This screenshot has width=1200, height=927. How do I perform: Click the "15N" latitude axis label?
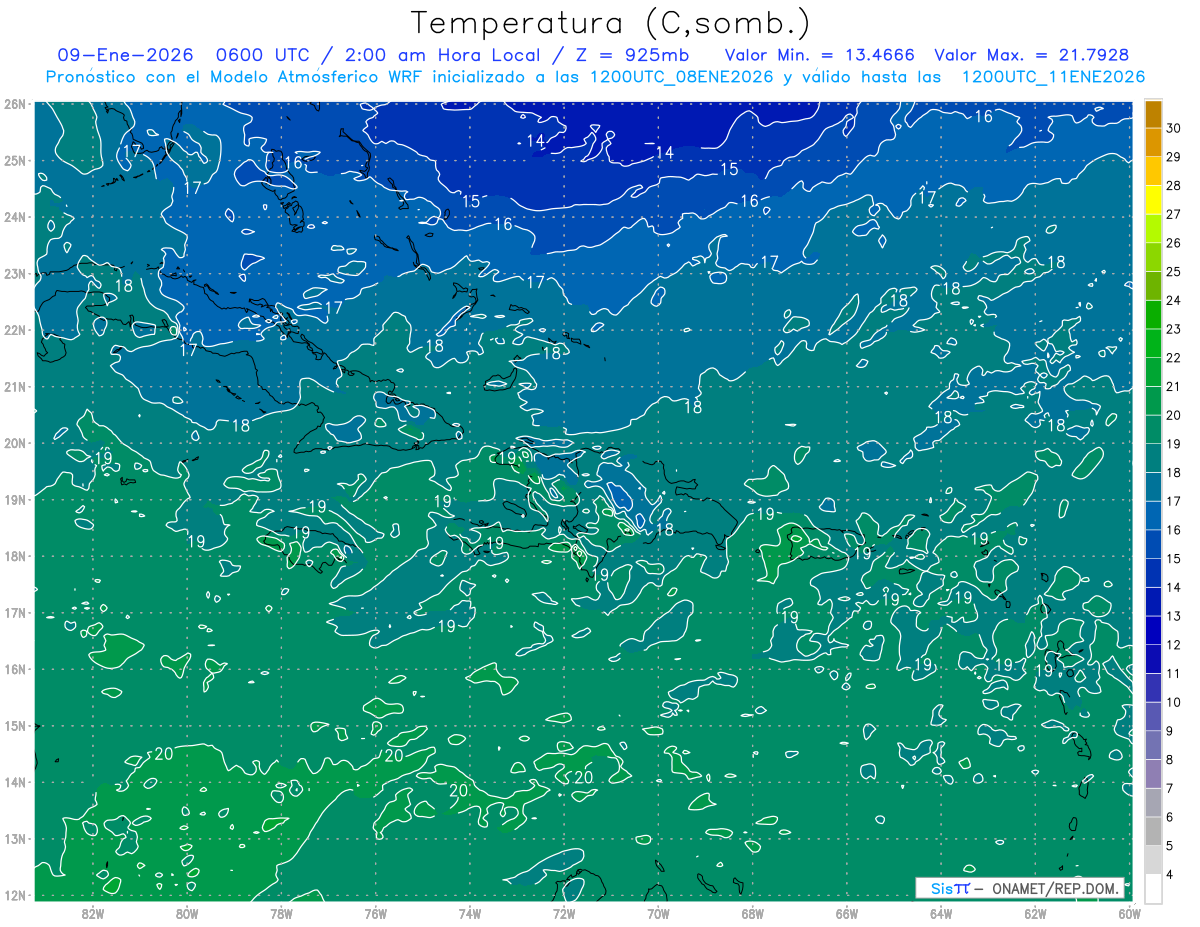(x=15, y=726)
